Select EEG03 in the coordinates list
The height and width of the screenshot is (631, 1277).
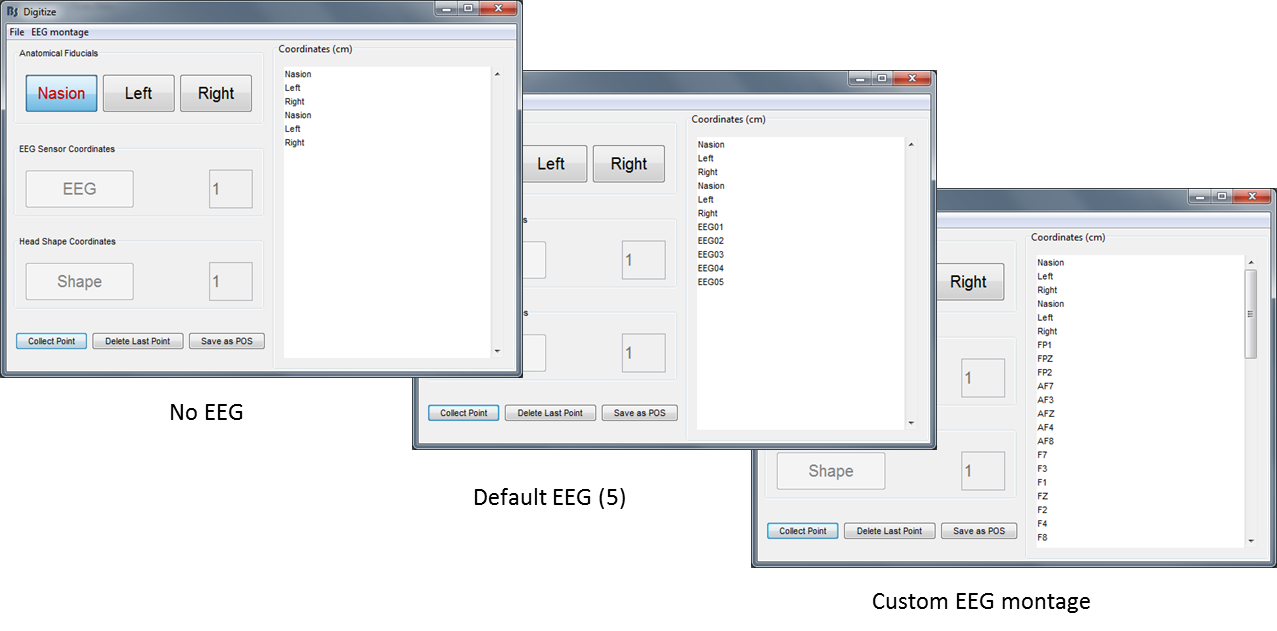point(710,255)
